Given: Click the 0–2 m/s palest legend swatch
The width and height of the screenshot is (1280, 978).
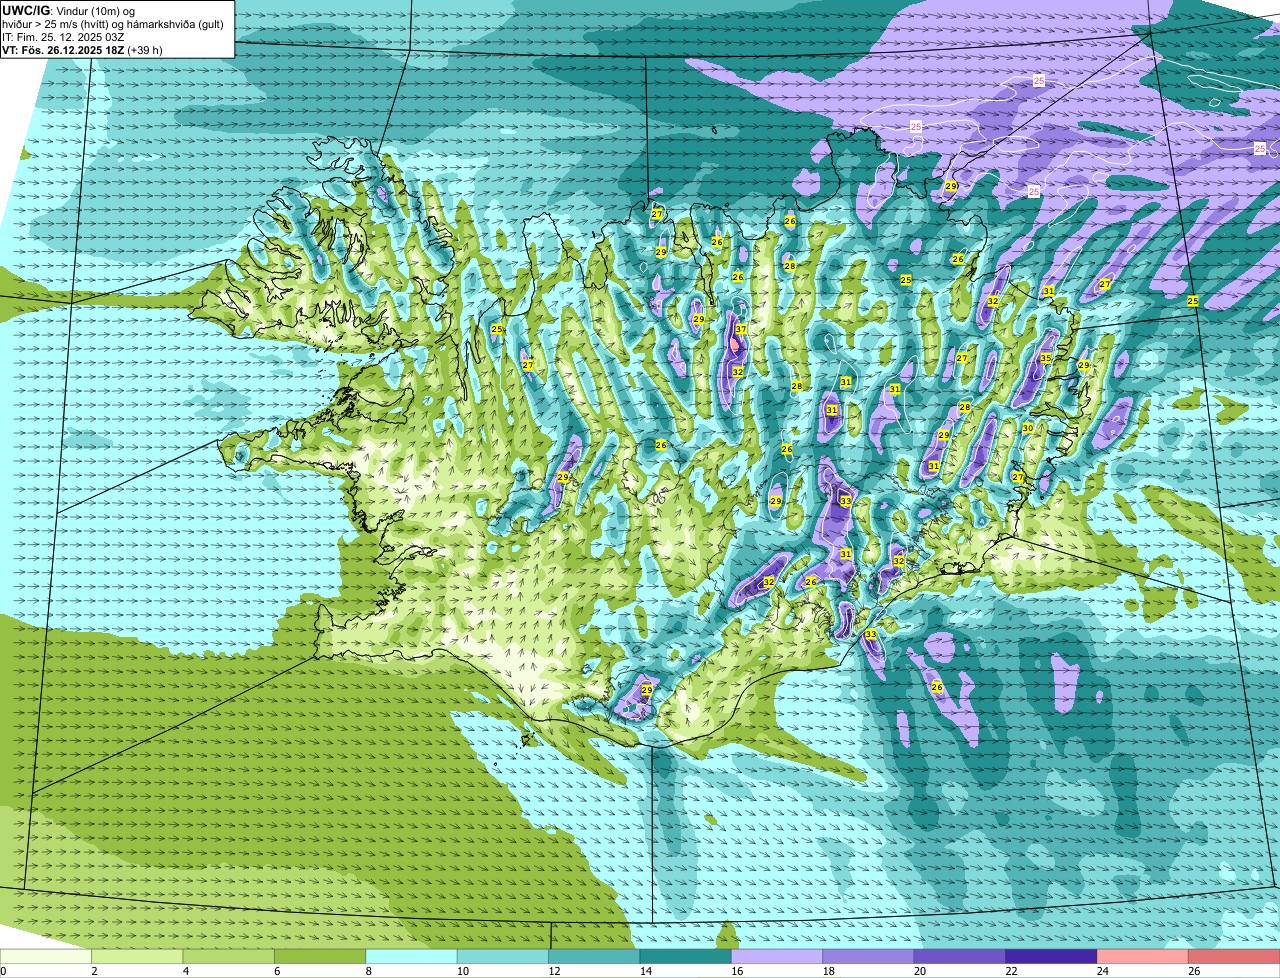Looking at the screenshot, I should (46, 956).
